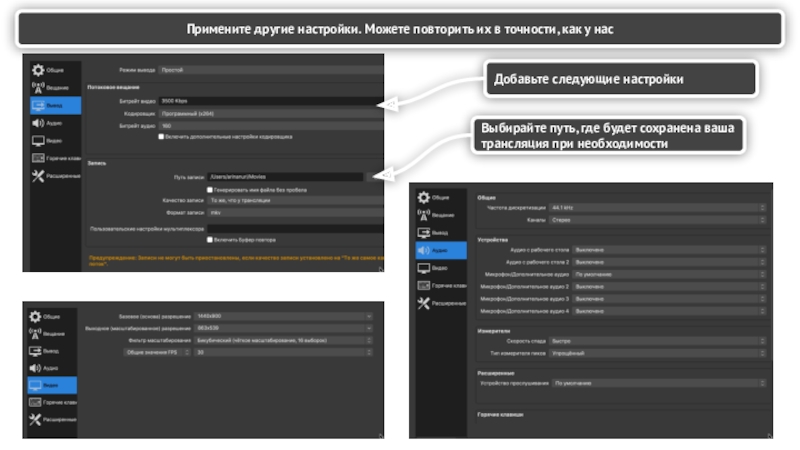Enable replay buffer checkbox

[210, 239]
